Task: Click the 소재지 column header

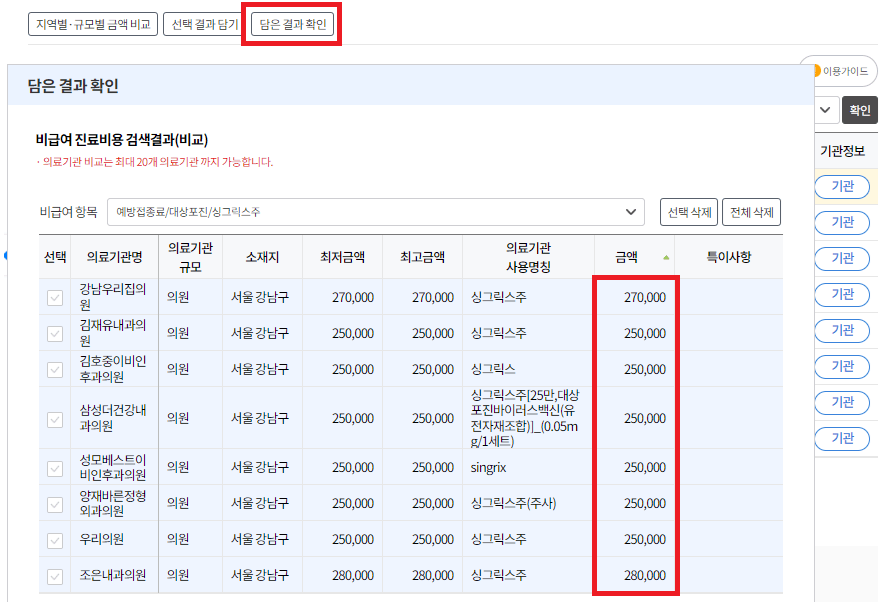Action: coord(262,257)
